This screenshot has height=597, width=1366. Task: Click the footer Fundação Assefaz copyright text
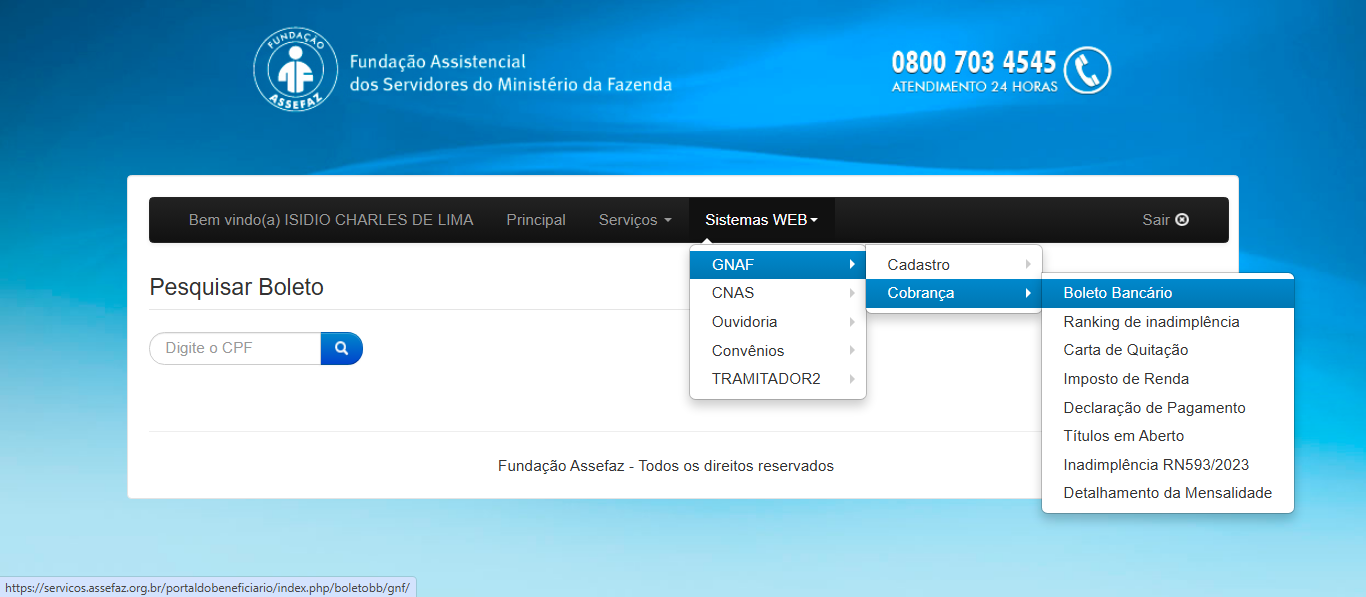(666, 466)
